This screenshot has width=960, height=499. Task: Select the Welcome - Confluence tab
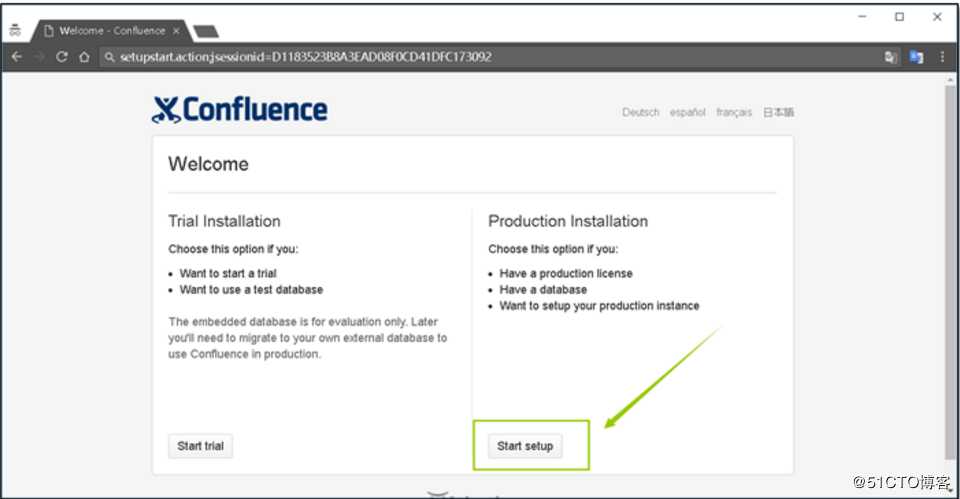click(x=111, y=31)
